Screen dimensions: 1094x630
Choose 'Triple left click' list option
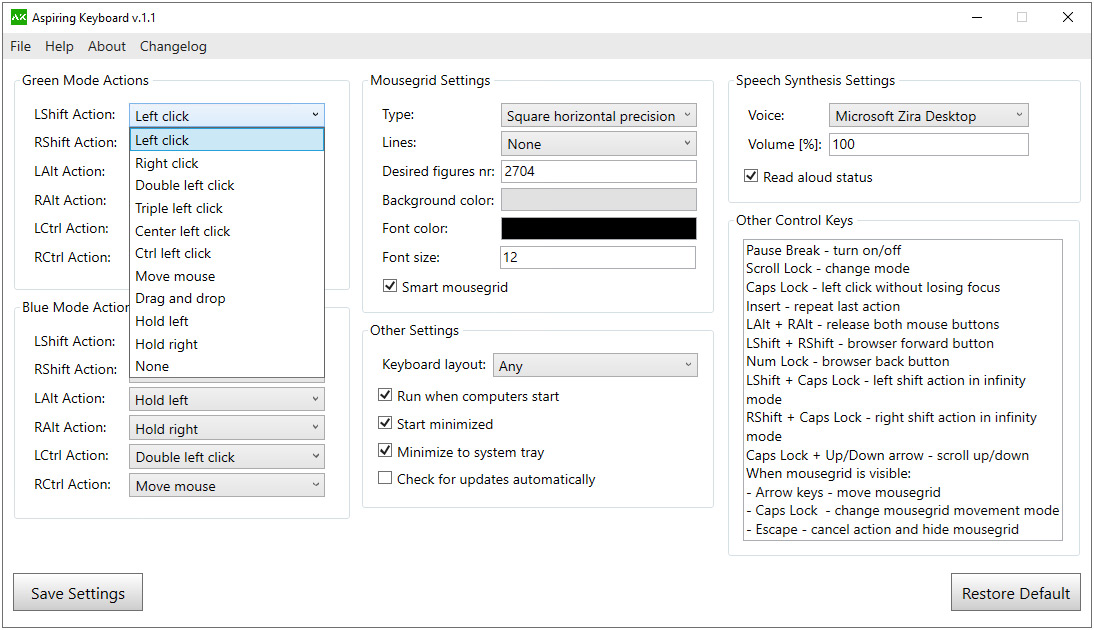pyautogui.click(x=227, y=209)
